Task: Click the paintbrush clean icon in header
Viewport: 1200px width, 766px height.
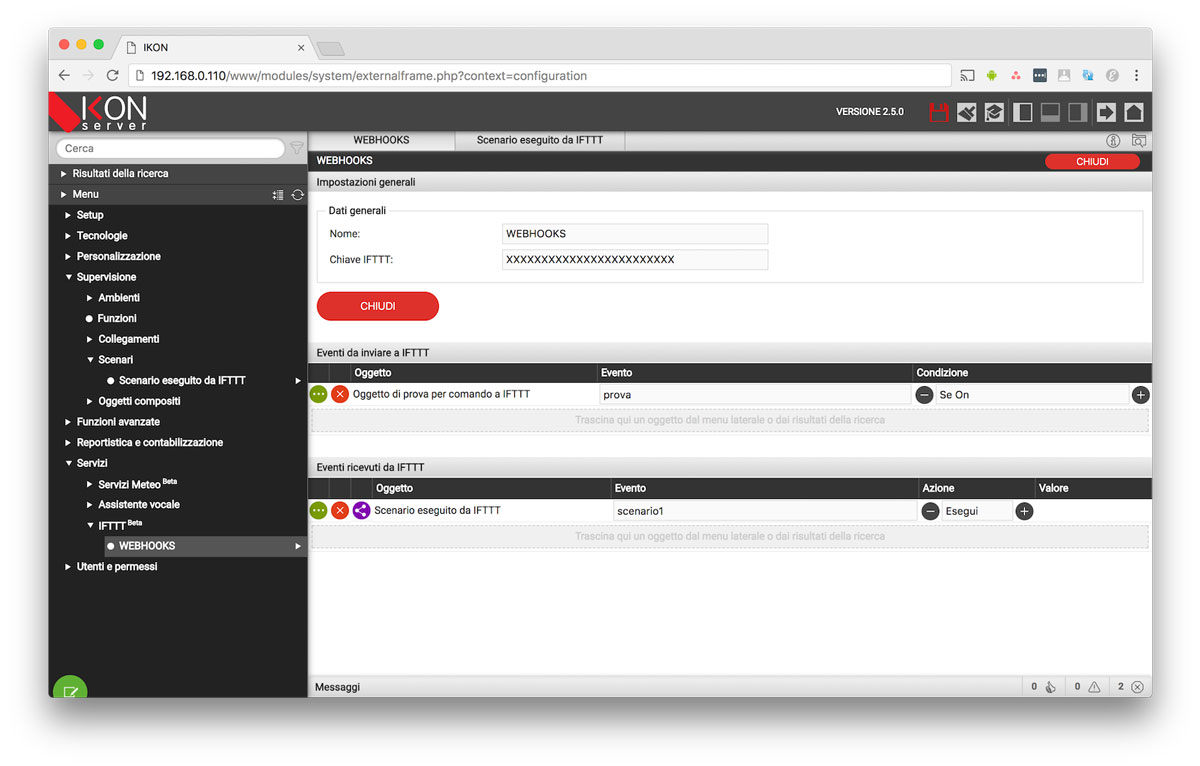Action: [x=966, y=112]
